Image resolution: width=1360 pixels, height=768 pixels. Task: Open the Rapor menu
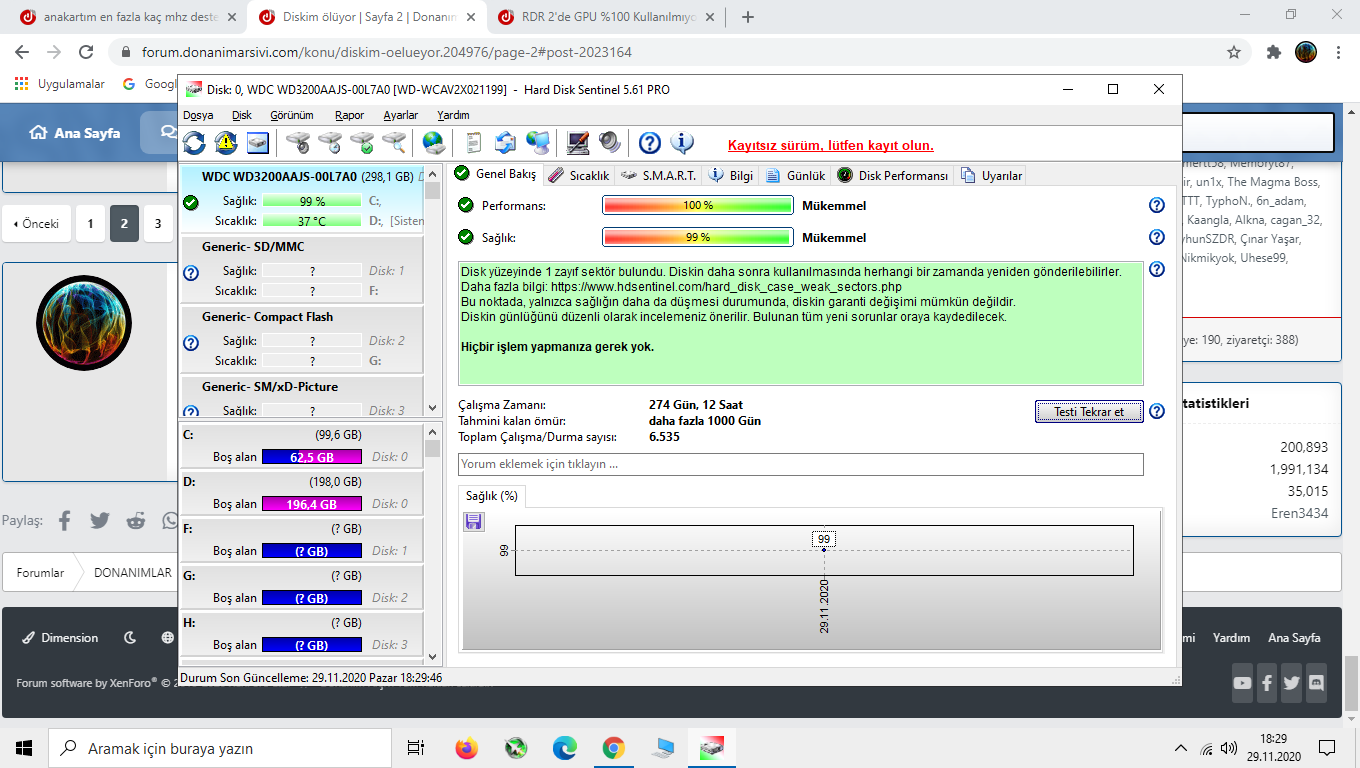coord(349,115)
